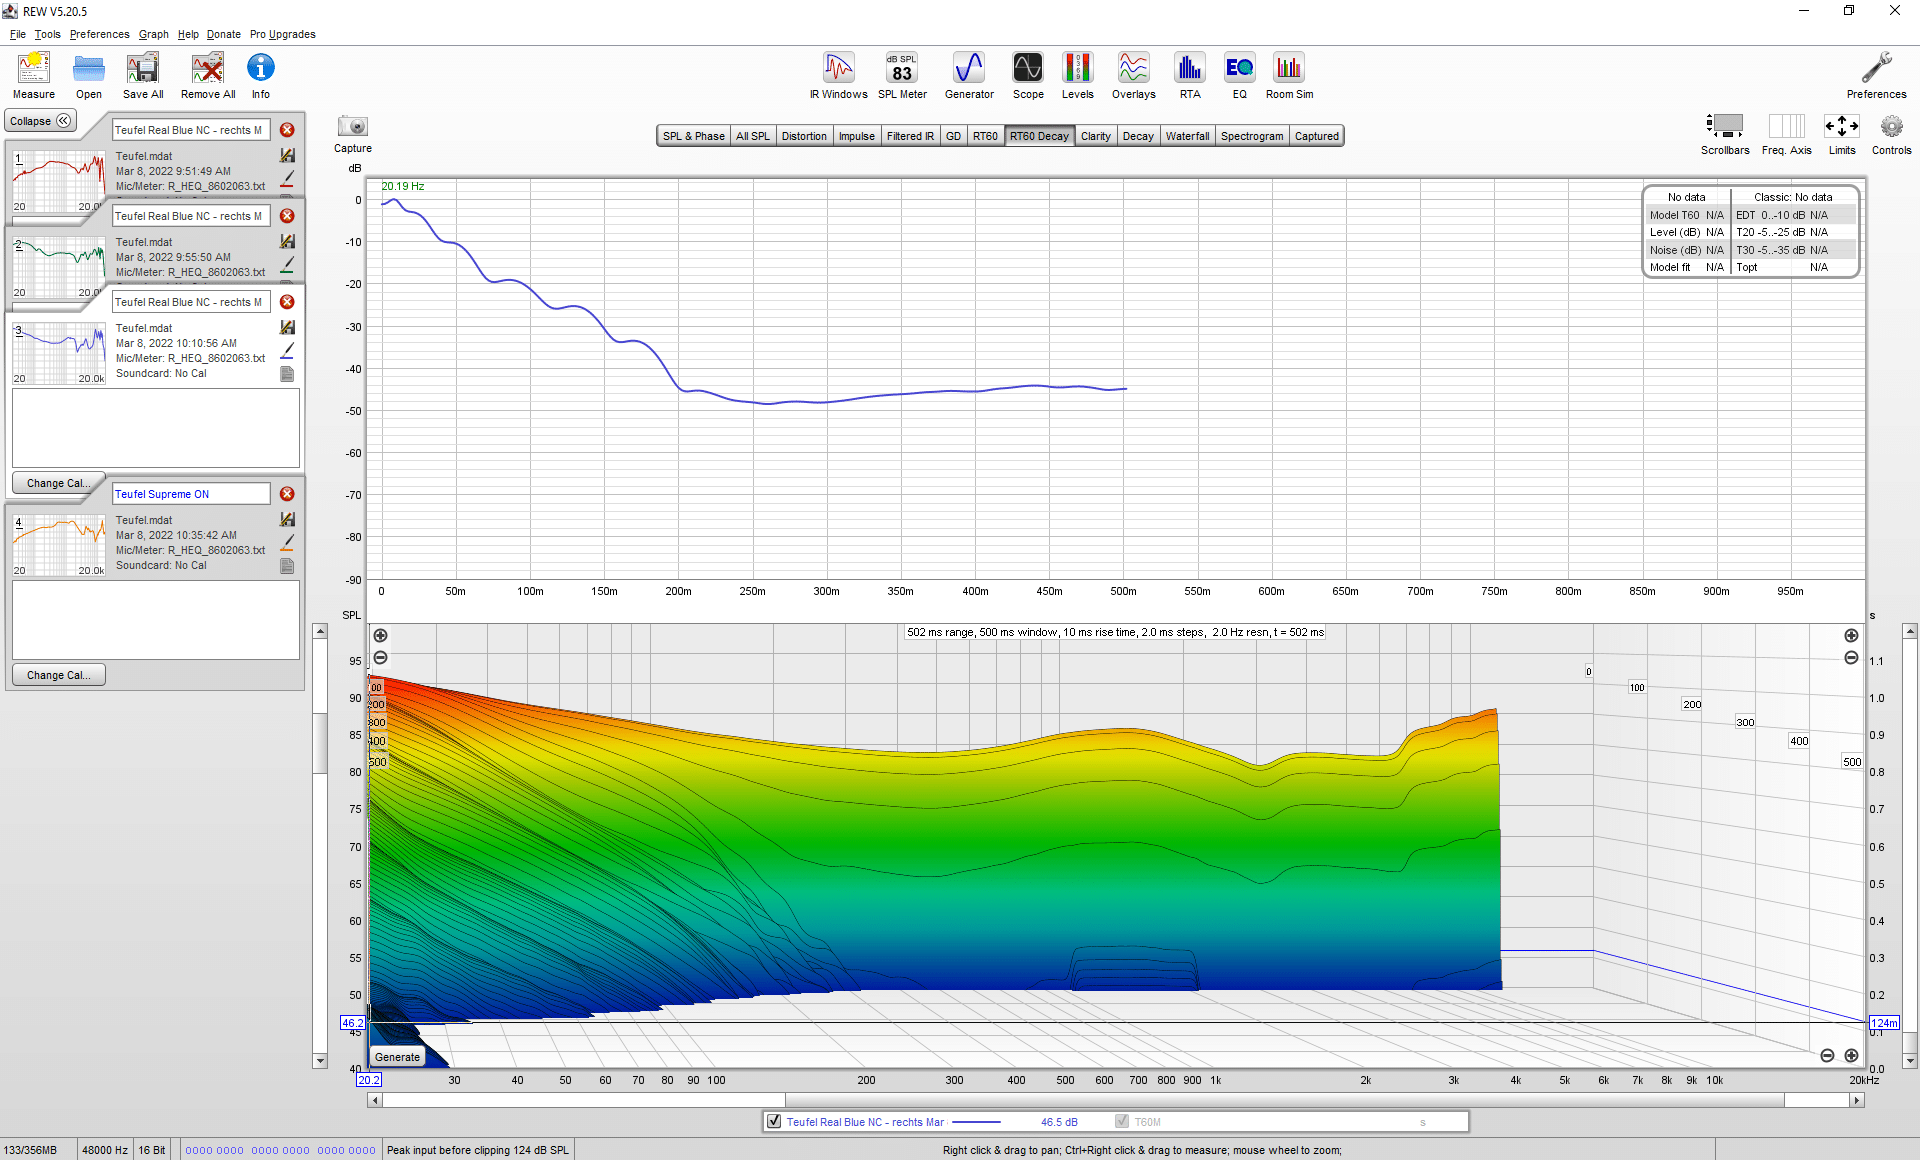The height and width of the screenshot is (1160, 1920).
Task: Open notes icon for Teufel Supreme ON
Action: [x=287, y=566]
